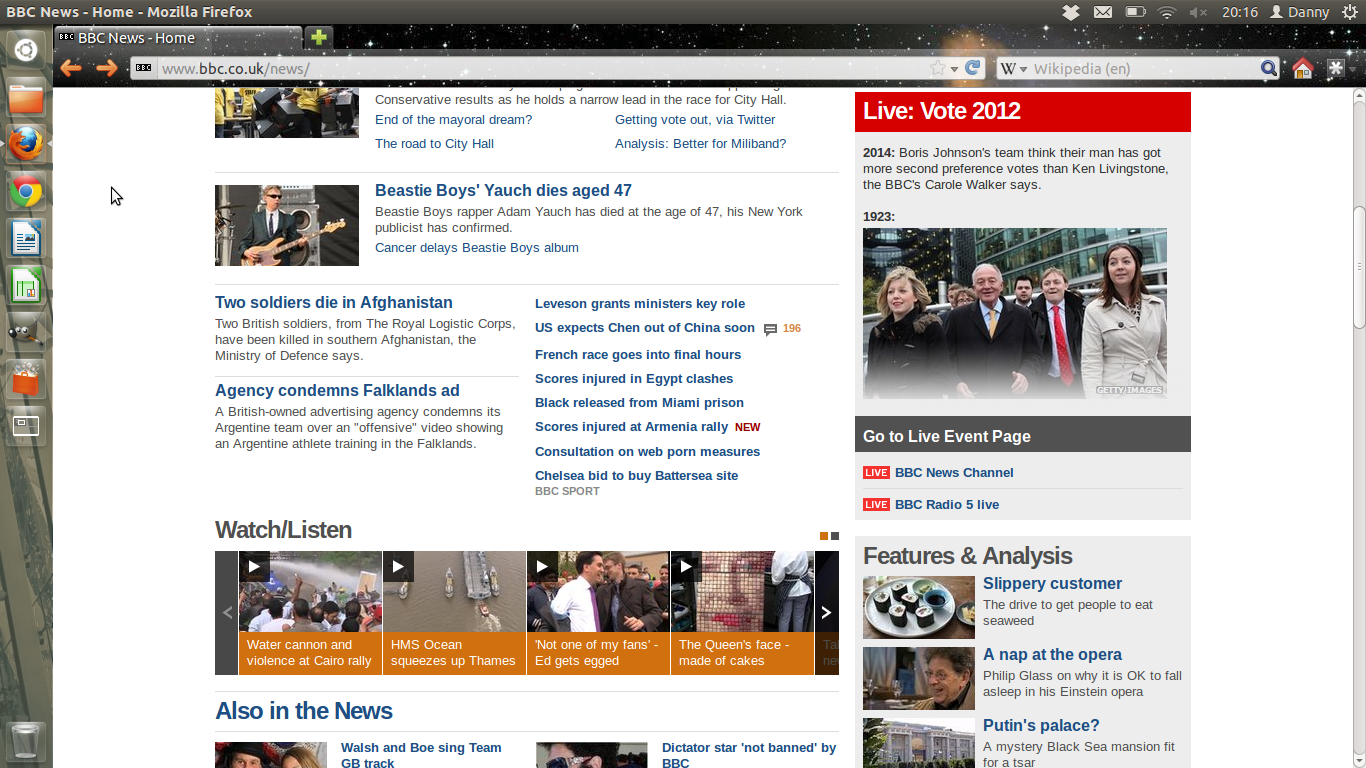This screenshot has width=1366, height=768.
Task: Open the URL history dropdown arrow
Action: point(955,68)
